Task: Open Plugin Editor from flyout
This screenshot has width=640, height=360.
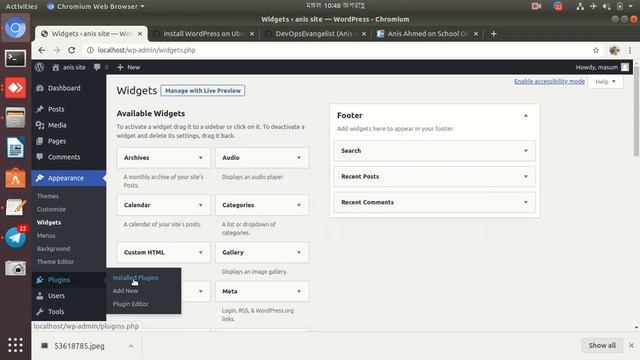Action: [x=131, y=304]
